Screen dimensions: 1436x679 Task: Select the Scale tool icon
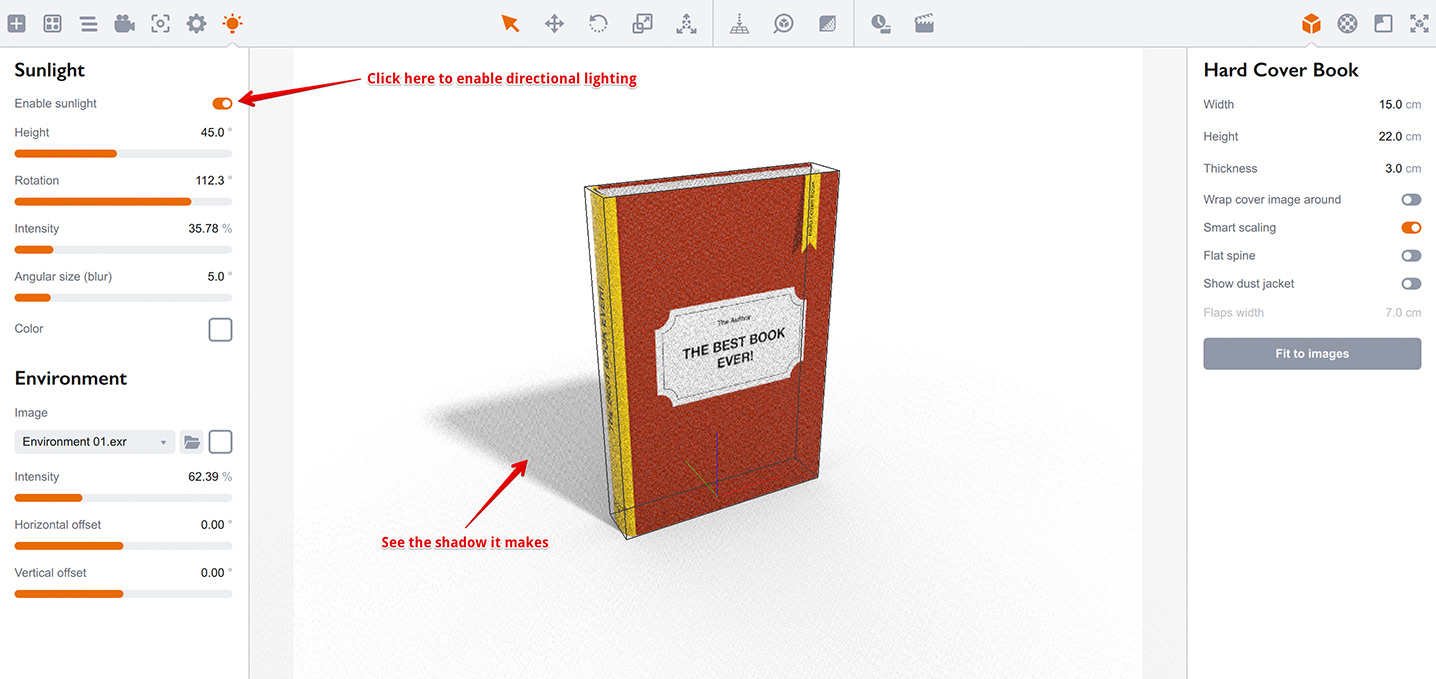pos(642,22)
